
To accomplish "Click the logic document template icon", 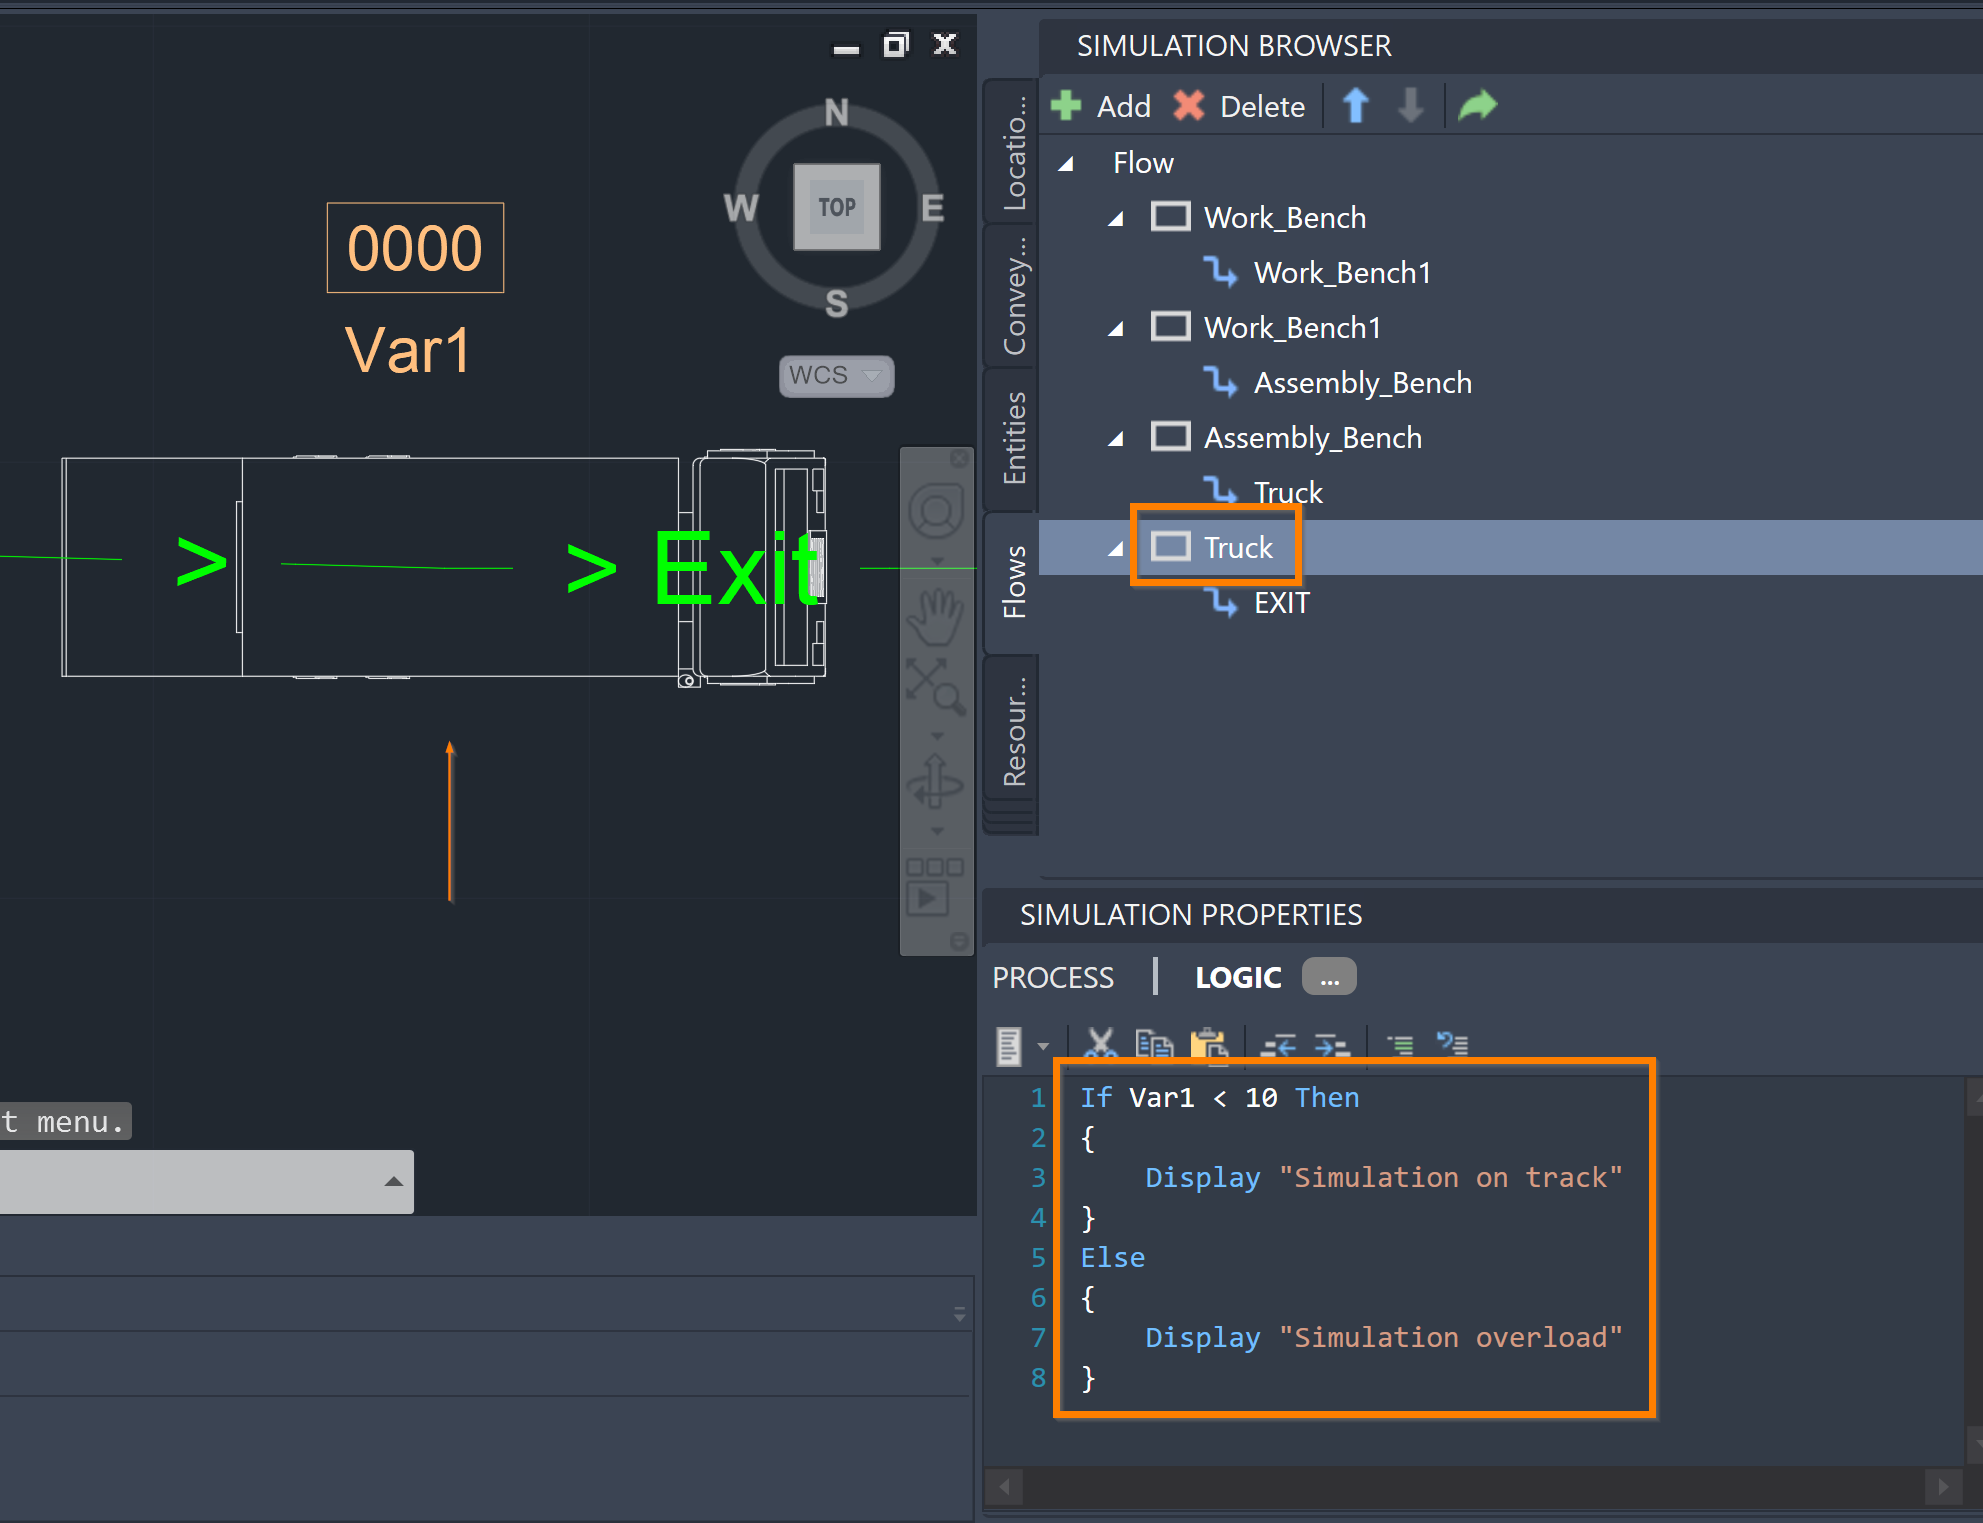I will pyautogui.click(x=1009, y=1046).
